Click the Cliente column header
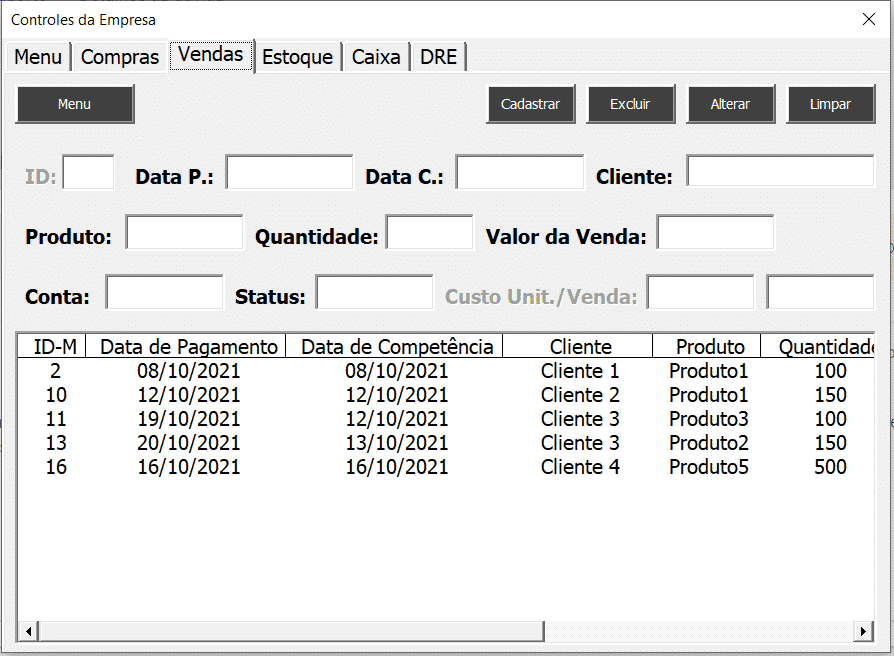The image size is (894, 656). click(578, 347)
